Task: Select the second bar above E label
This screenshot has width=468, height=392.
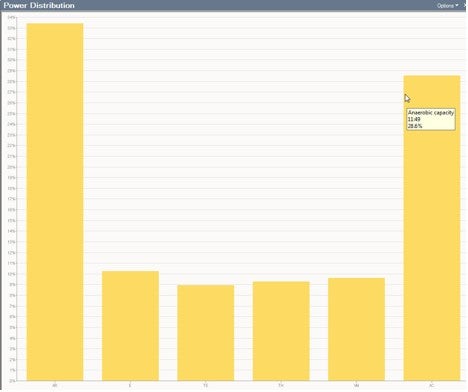Action: (x=130, y=326)
